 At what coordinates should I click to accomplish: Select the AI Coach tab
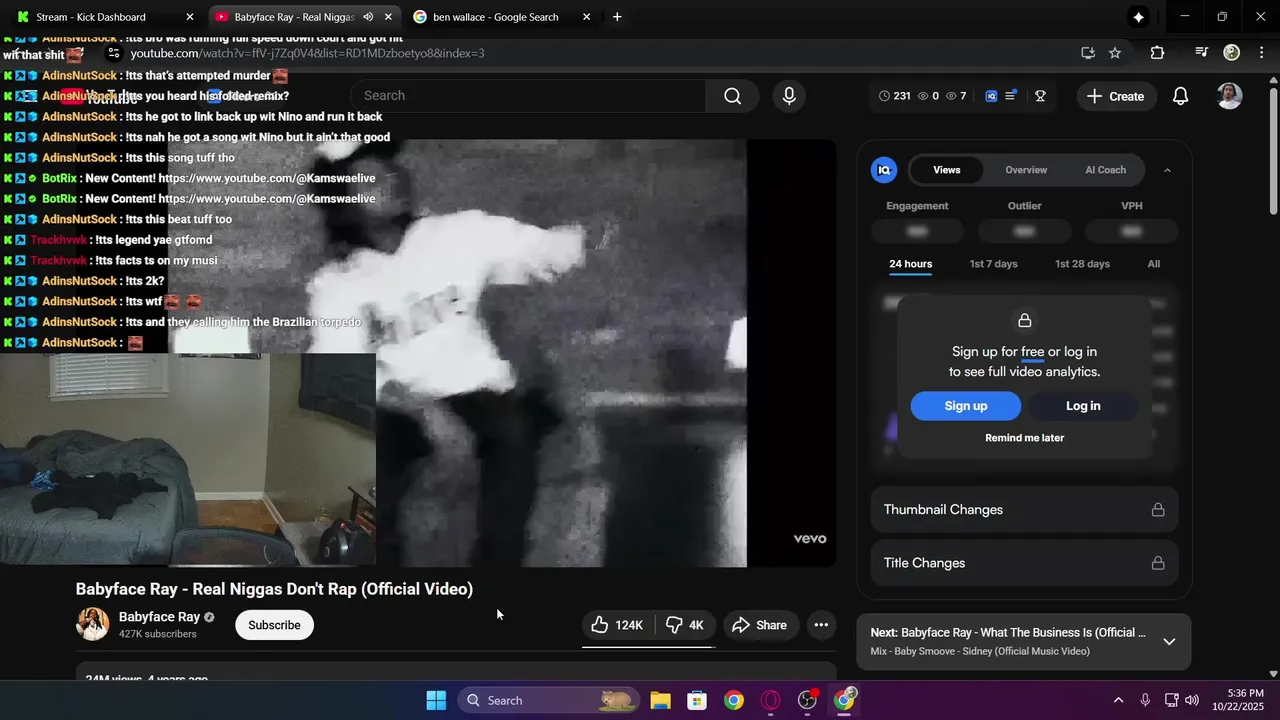coord(1106,170)
